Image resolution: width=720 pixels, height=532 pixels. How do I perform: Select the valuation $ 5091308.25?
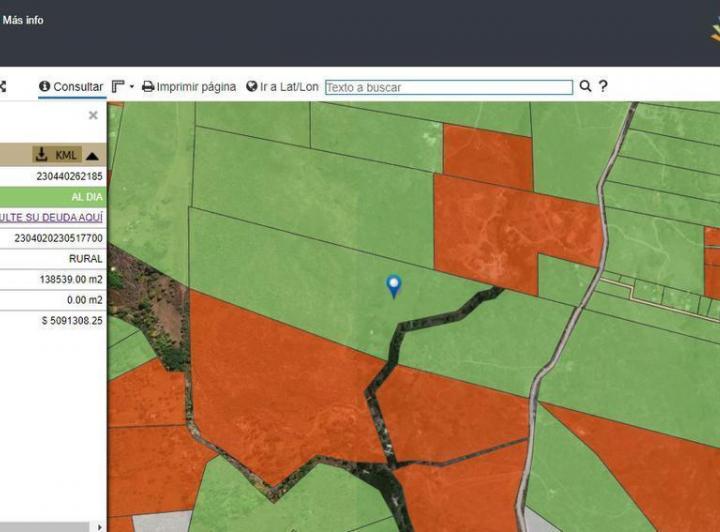[72, 321]
